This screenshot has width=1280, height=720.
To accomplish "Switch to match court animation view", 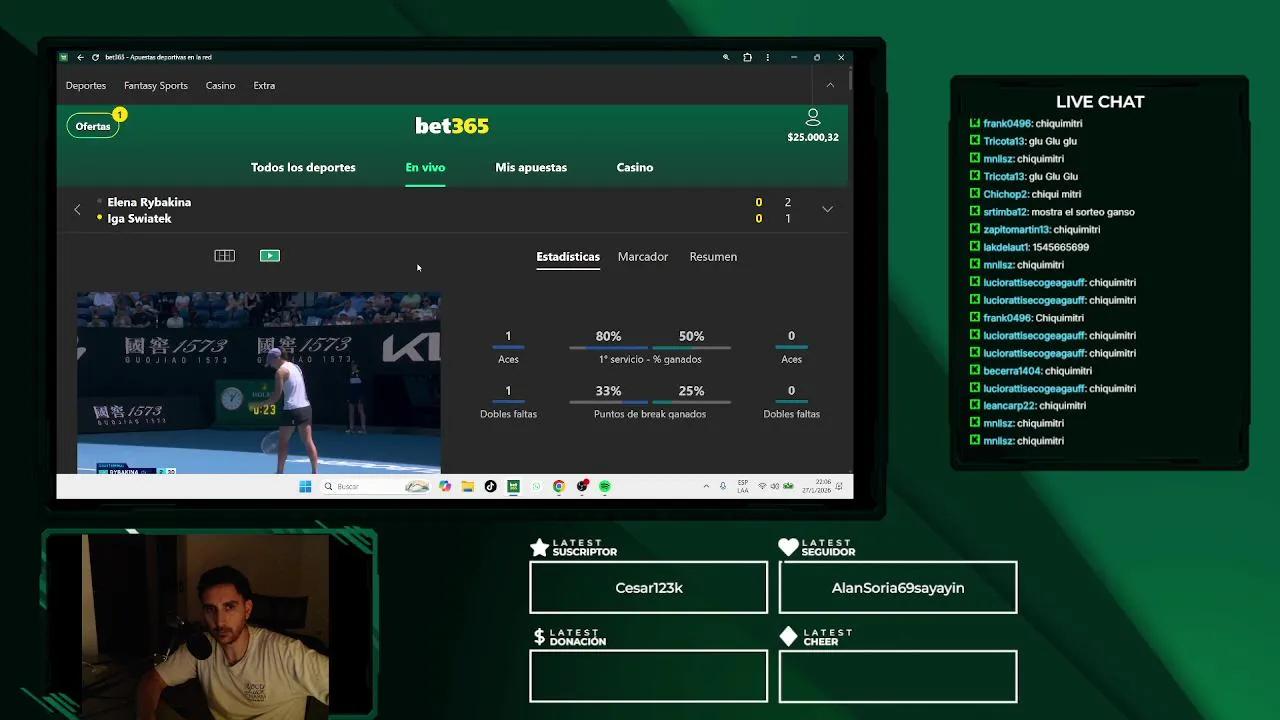I will pyautogui.click(x=224, y=256).
